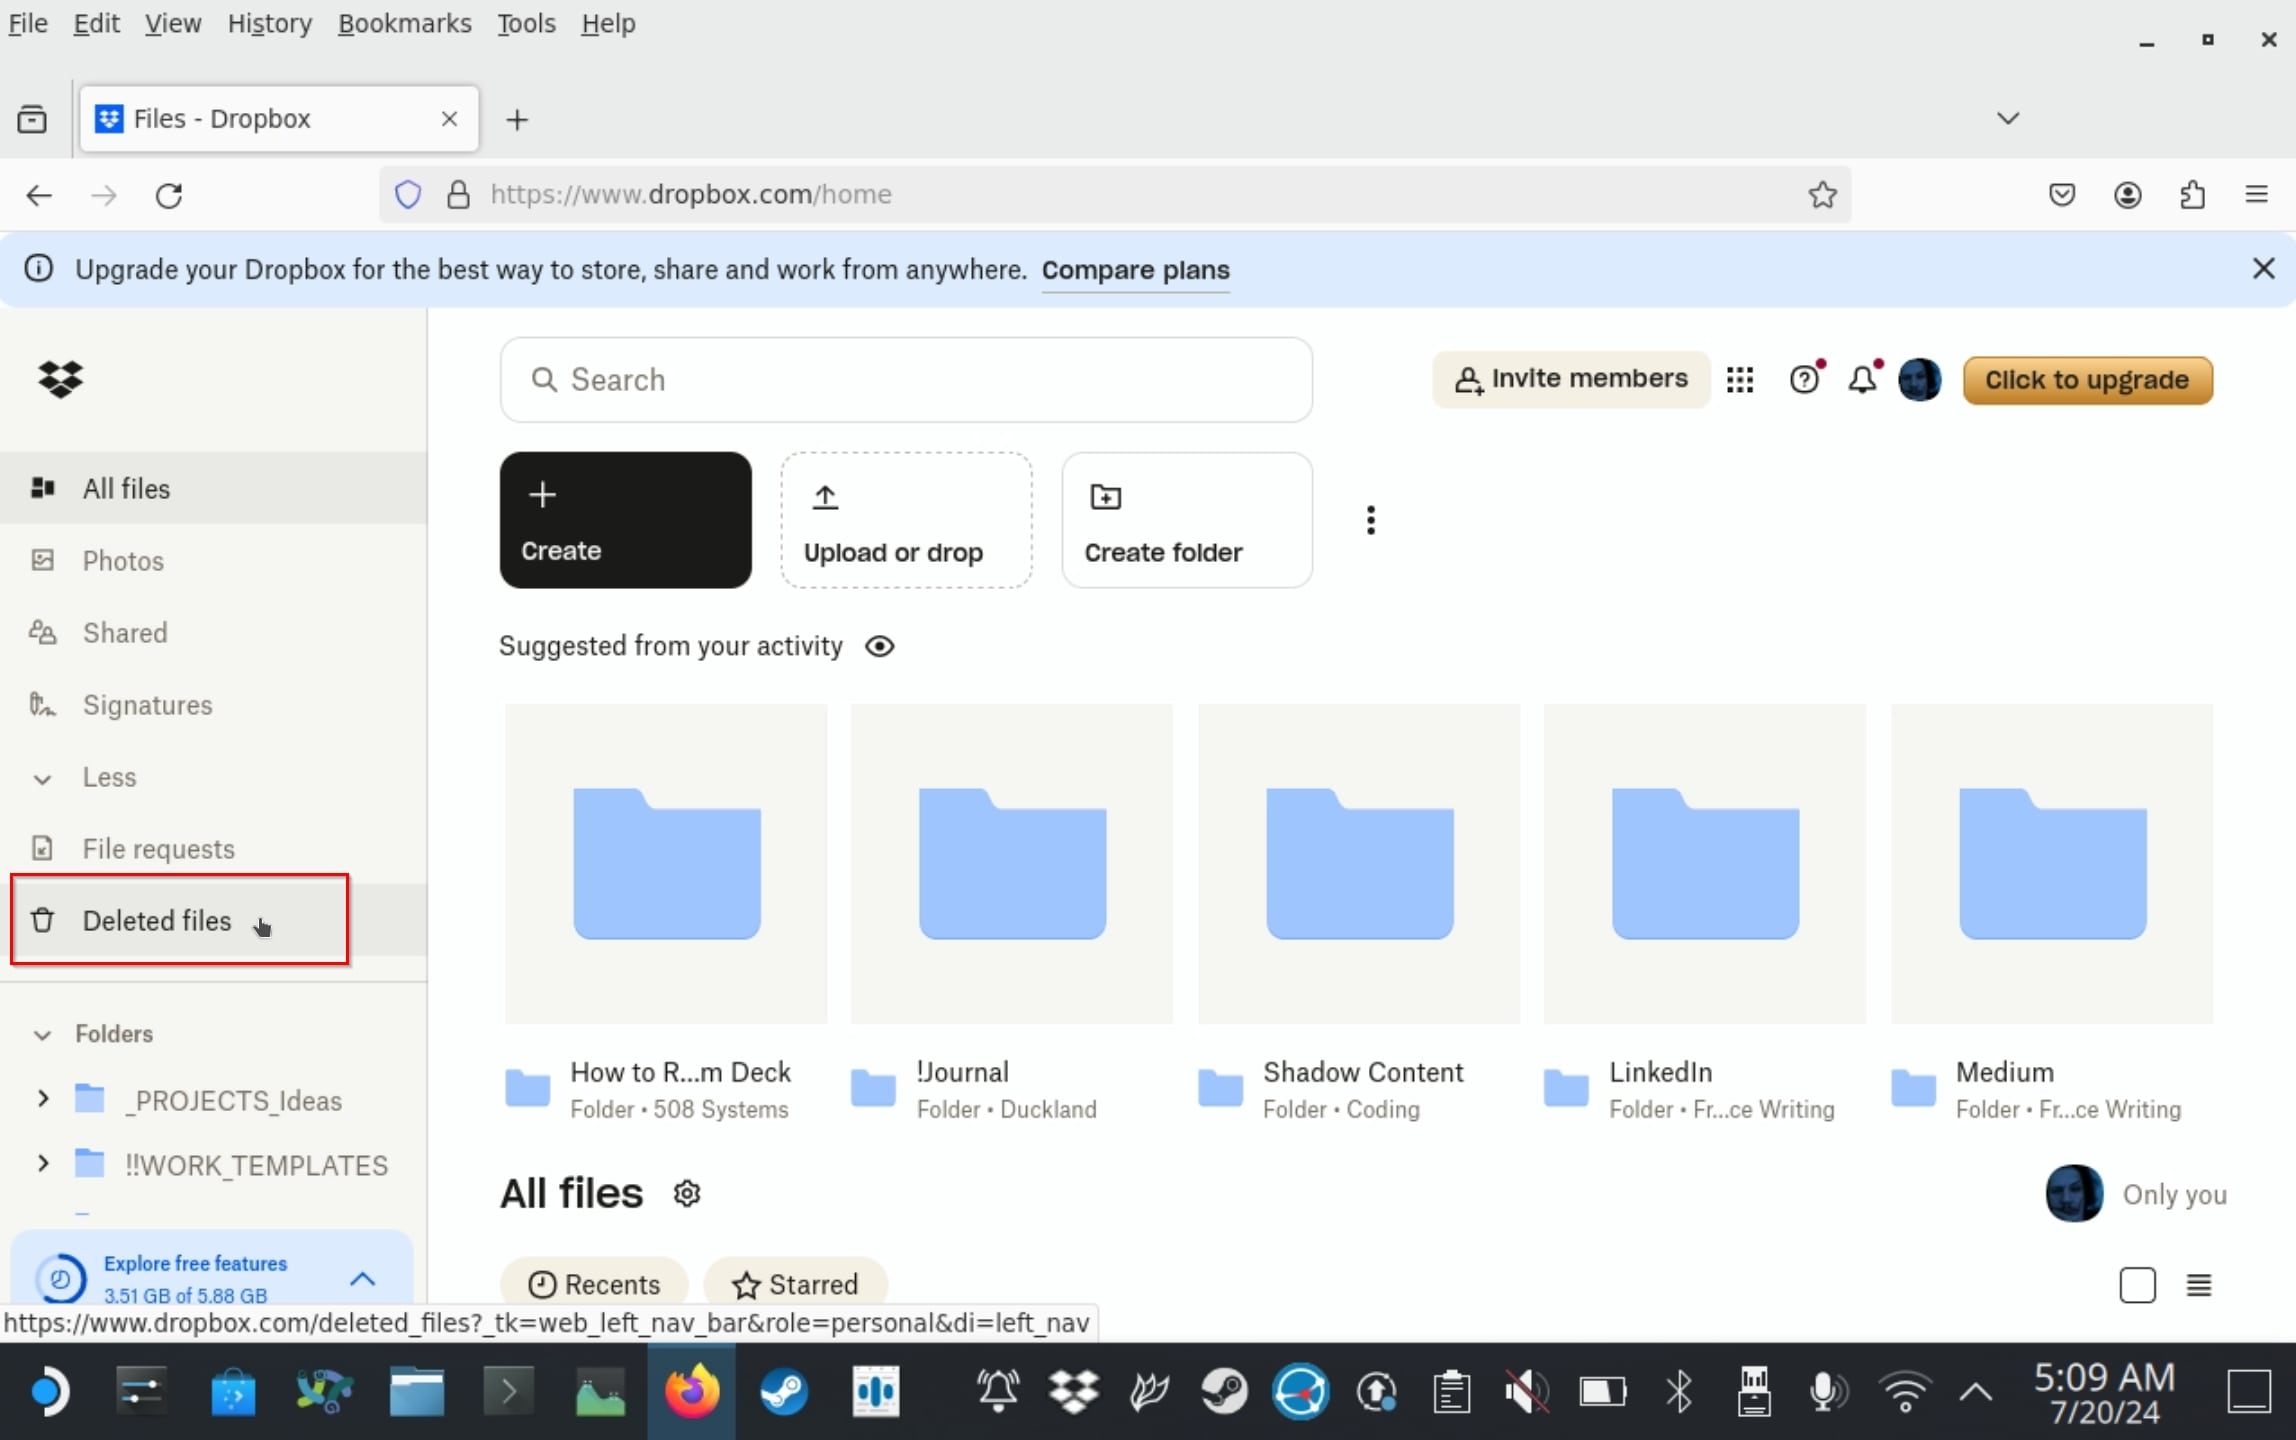The width and height of the screenshot is (2296, 1440).
Task: Click the Compare plans upgrade link
Action: coord(1135,269)
